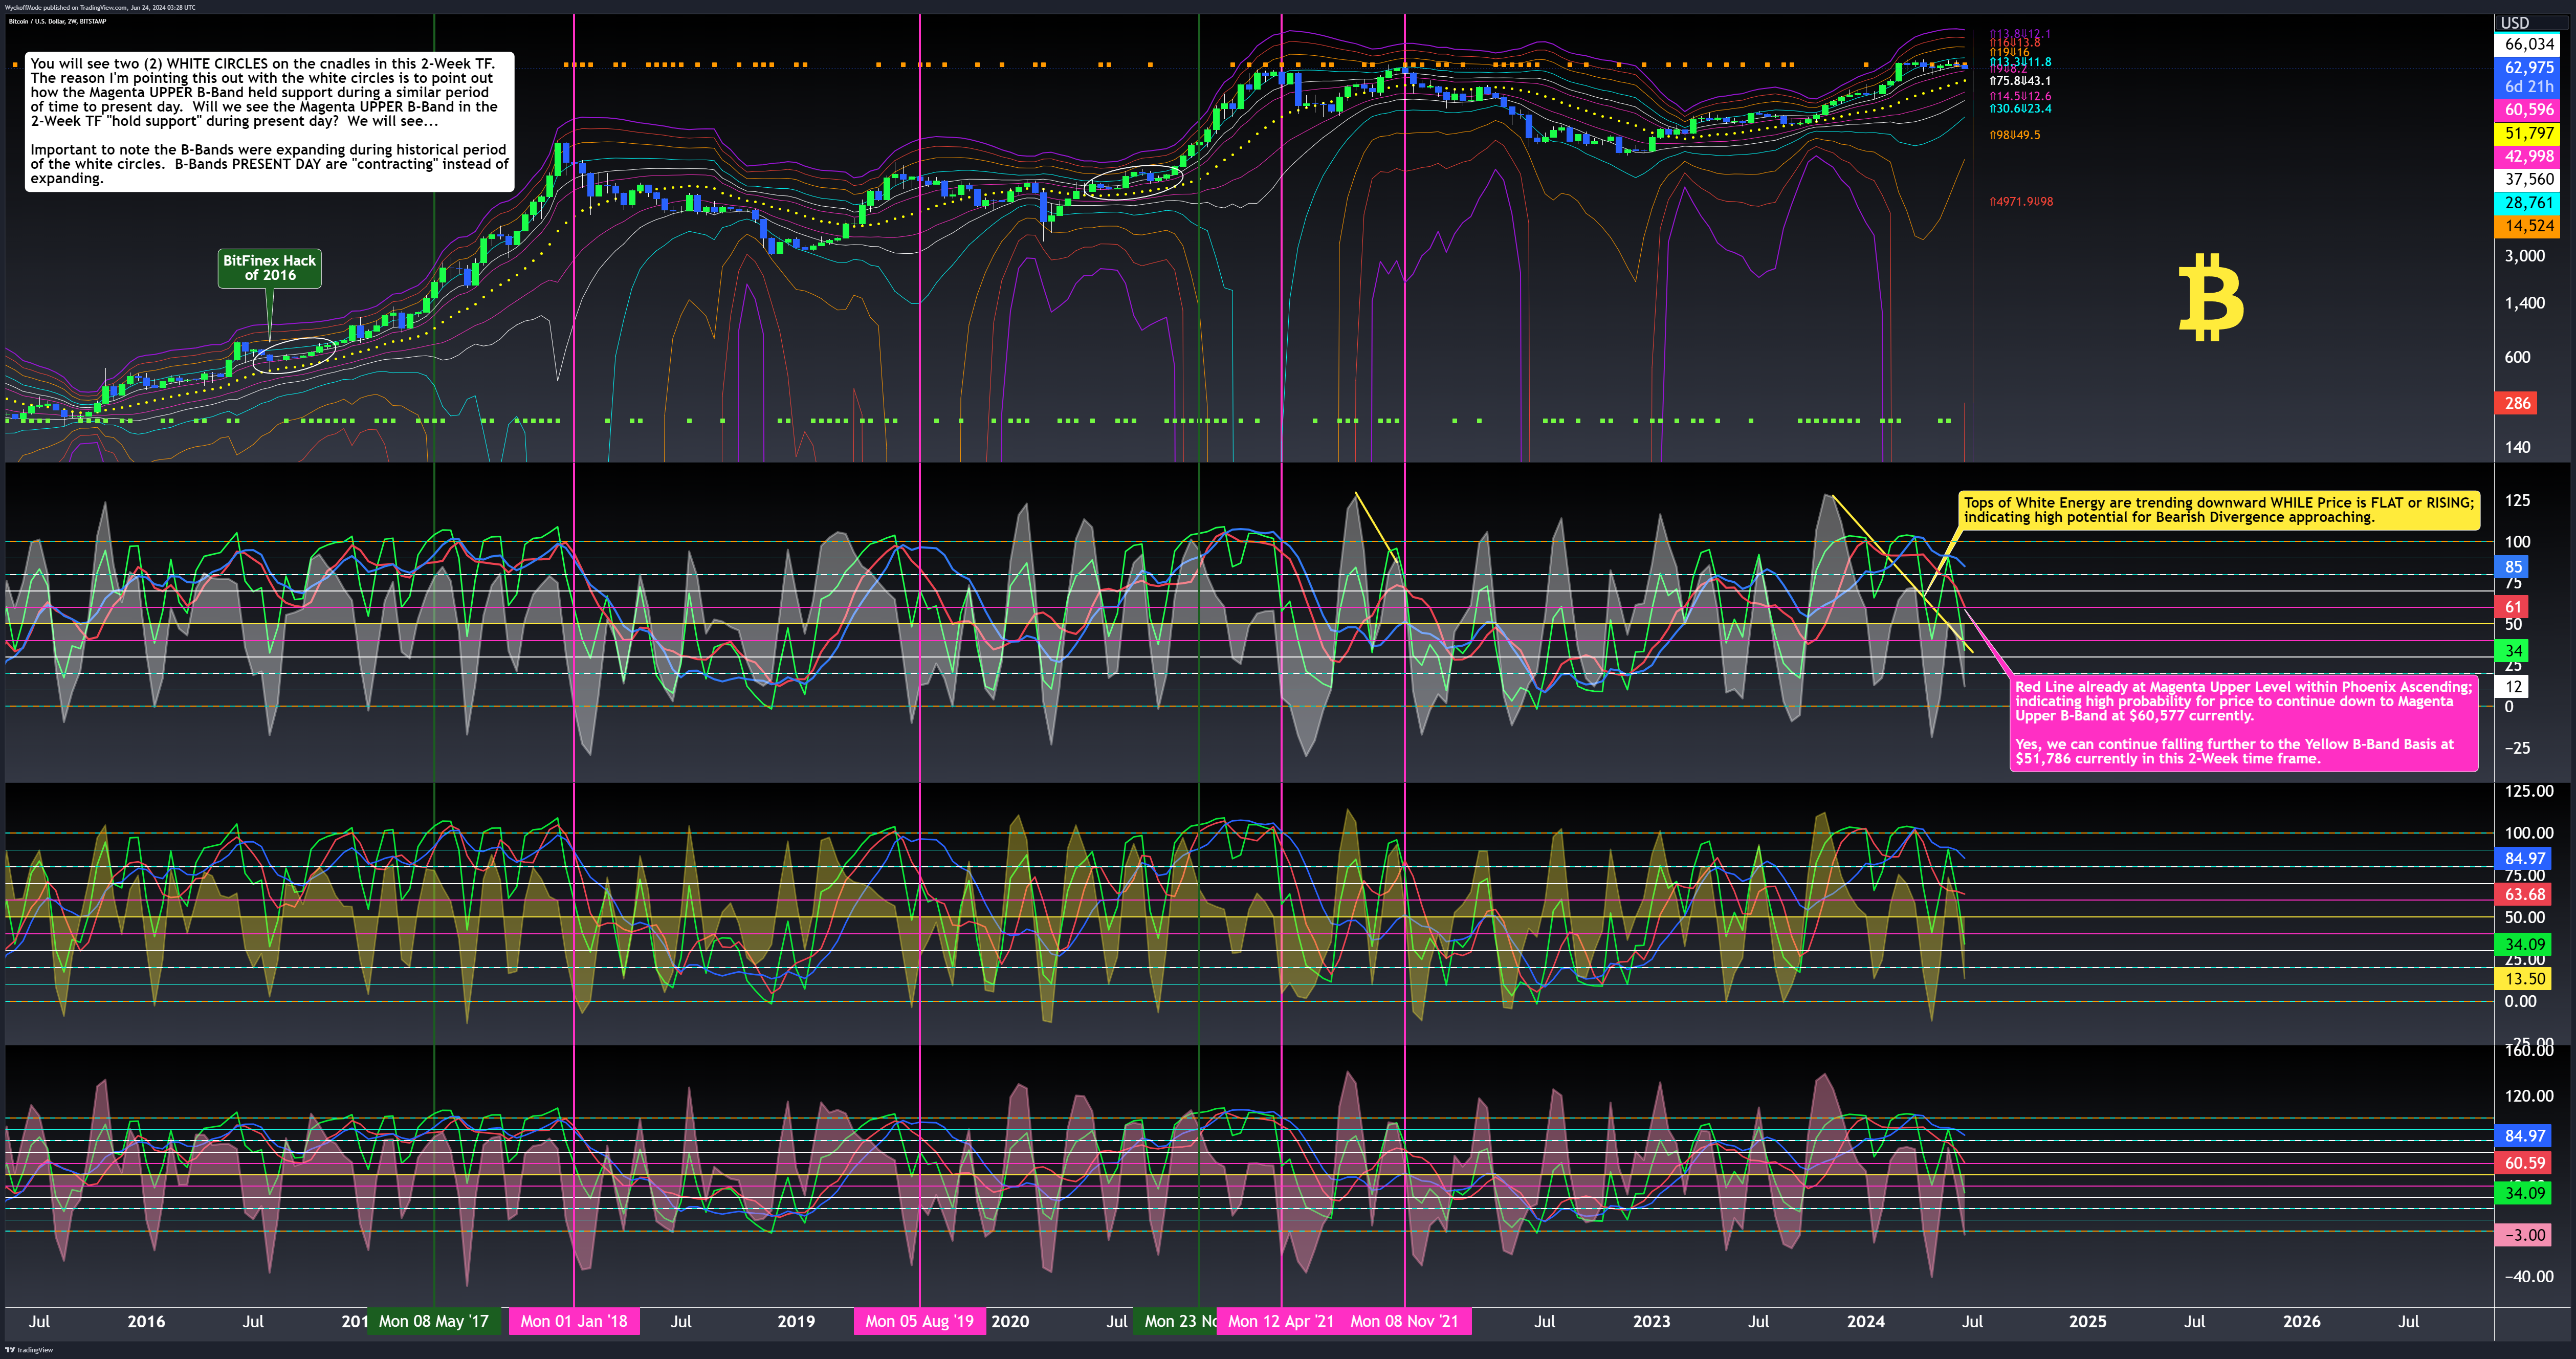Image resolution: width=2576 pixels, height=1359 pixels.
Task: Click the cyan 28,761 price label
Action: click(x=2528, y=203)
